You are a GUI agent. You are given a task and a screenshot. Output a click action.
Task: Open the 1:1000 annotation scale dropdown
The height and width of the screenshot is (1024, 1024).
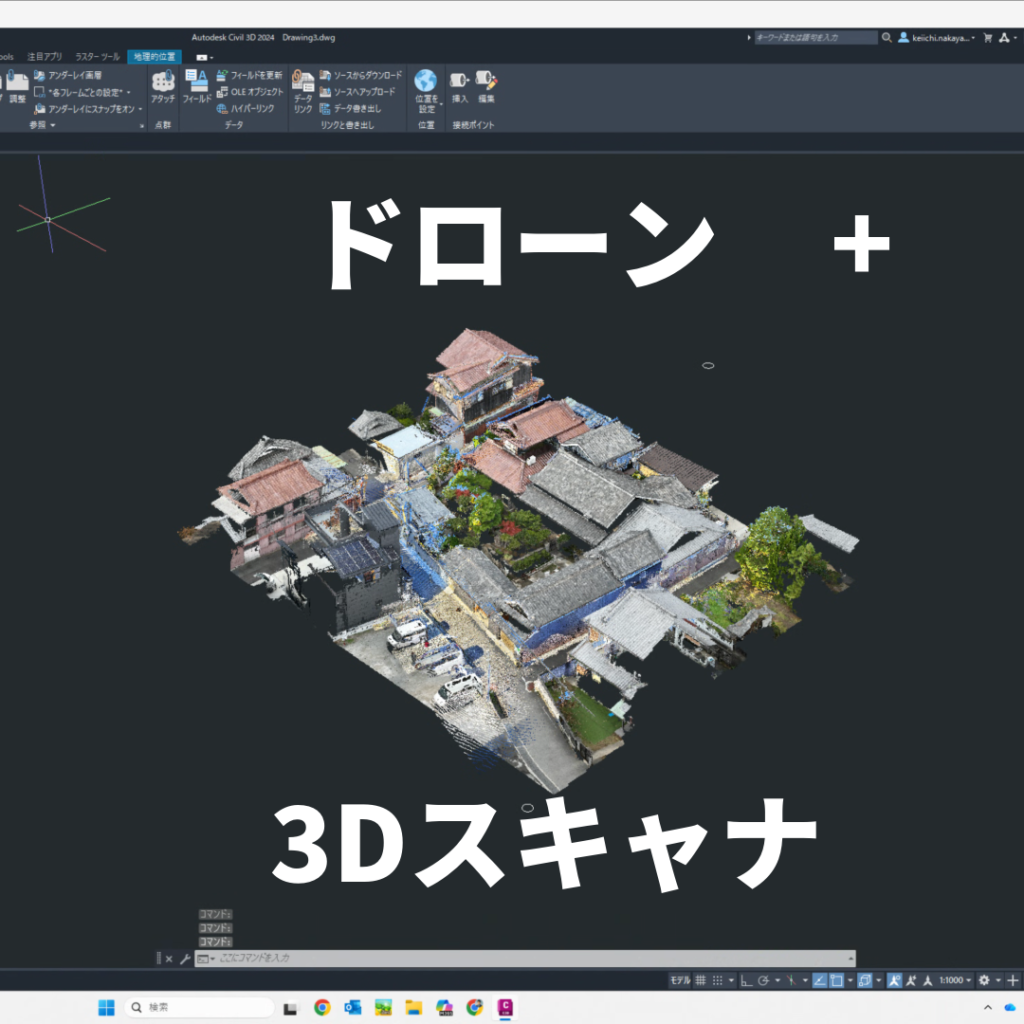click(955, 980)
